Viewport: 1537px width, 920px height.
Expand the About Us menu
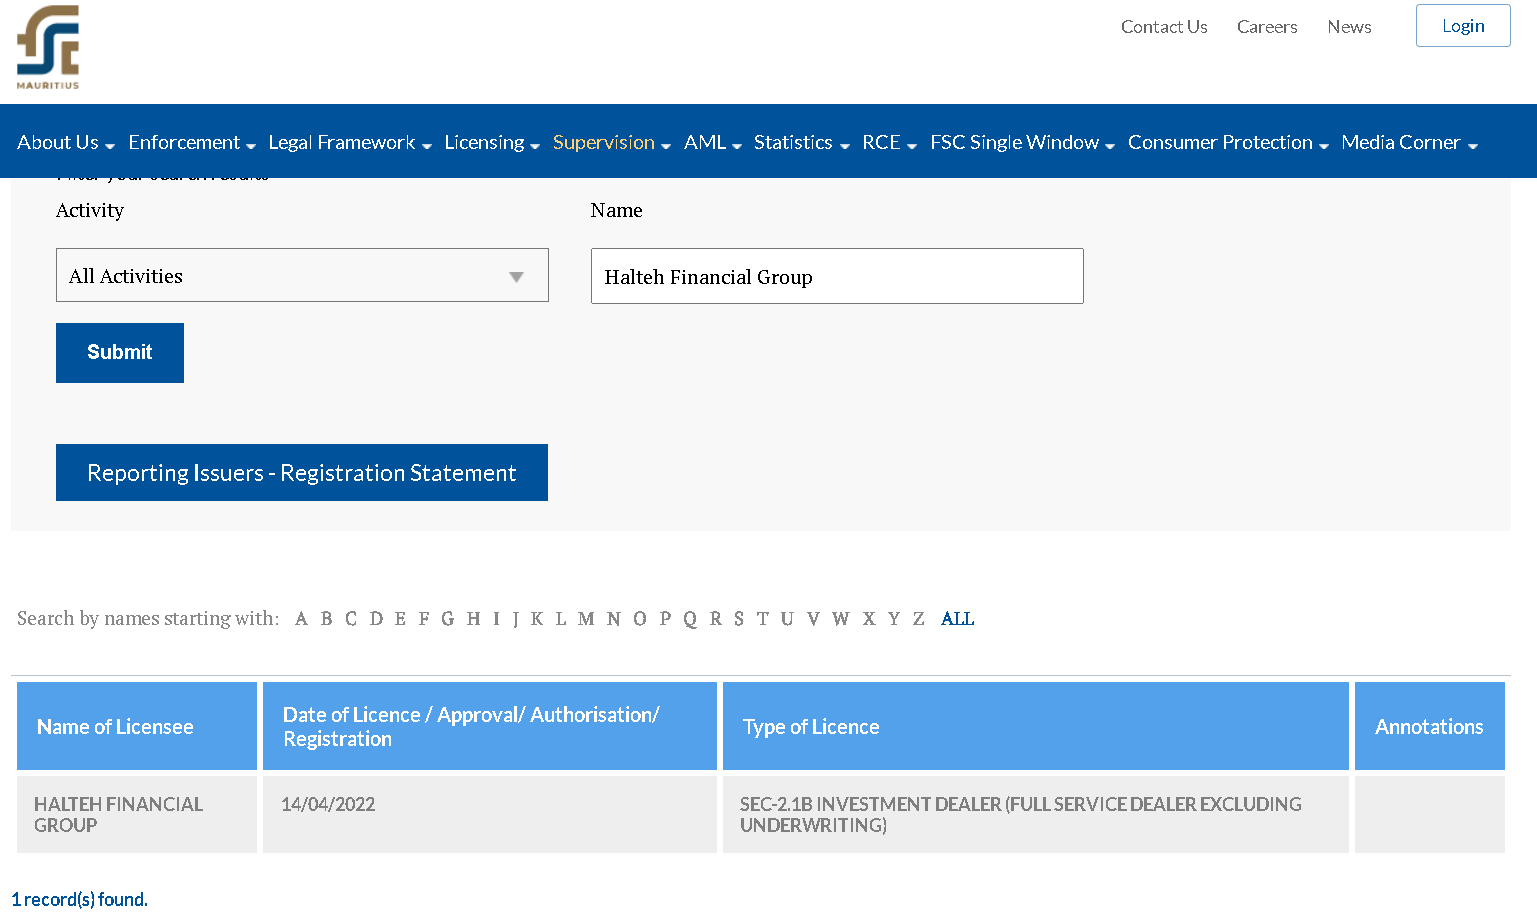[x=66, y=143]
